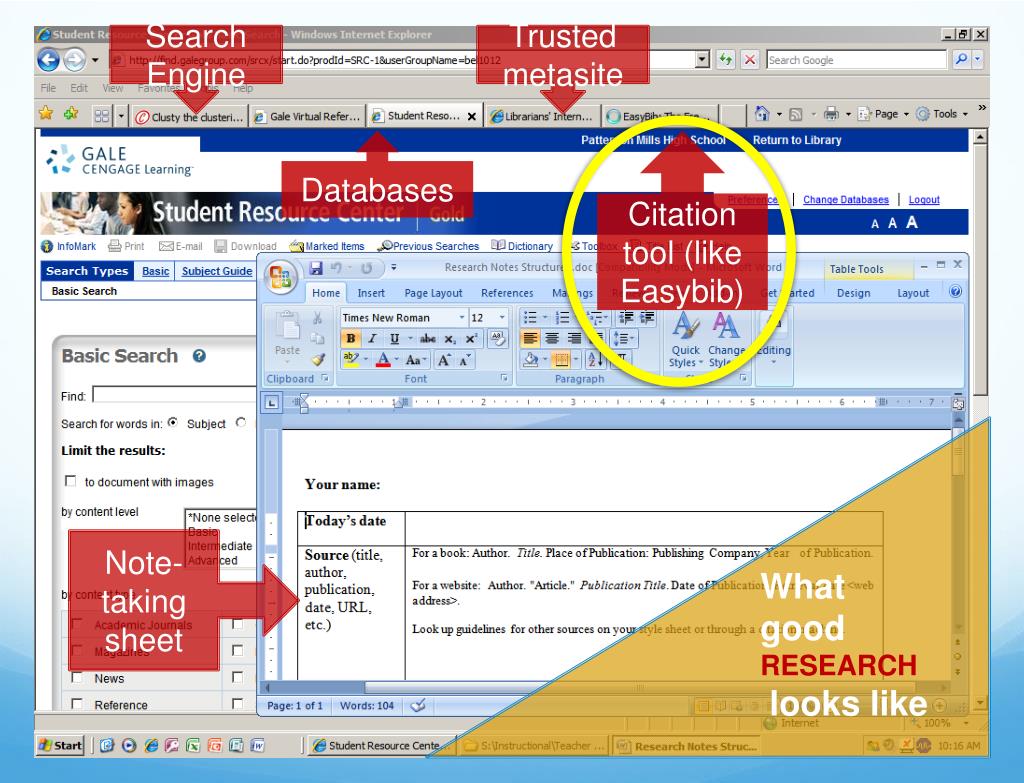The image size is (1024, 783).
Task: Center text in Word Paragraph group
Action: pos(552,338)
